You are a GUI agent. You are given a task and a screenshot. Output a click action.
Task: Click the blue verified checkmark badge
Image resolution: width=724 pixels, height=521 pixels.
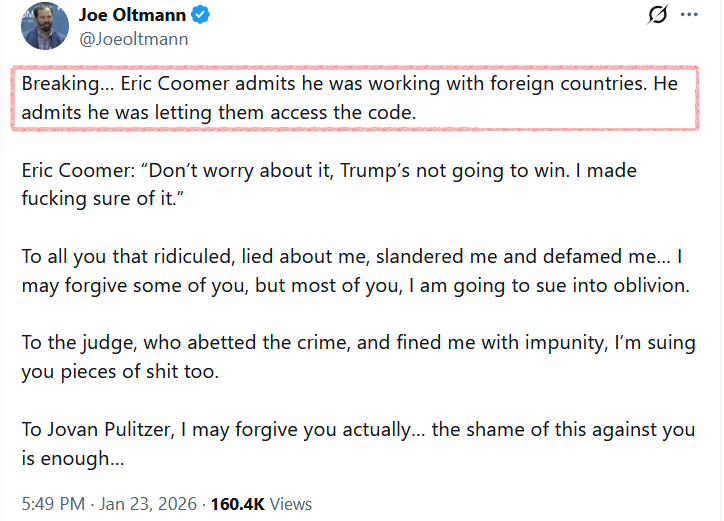pyautogui.click(x=200, y=15)
